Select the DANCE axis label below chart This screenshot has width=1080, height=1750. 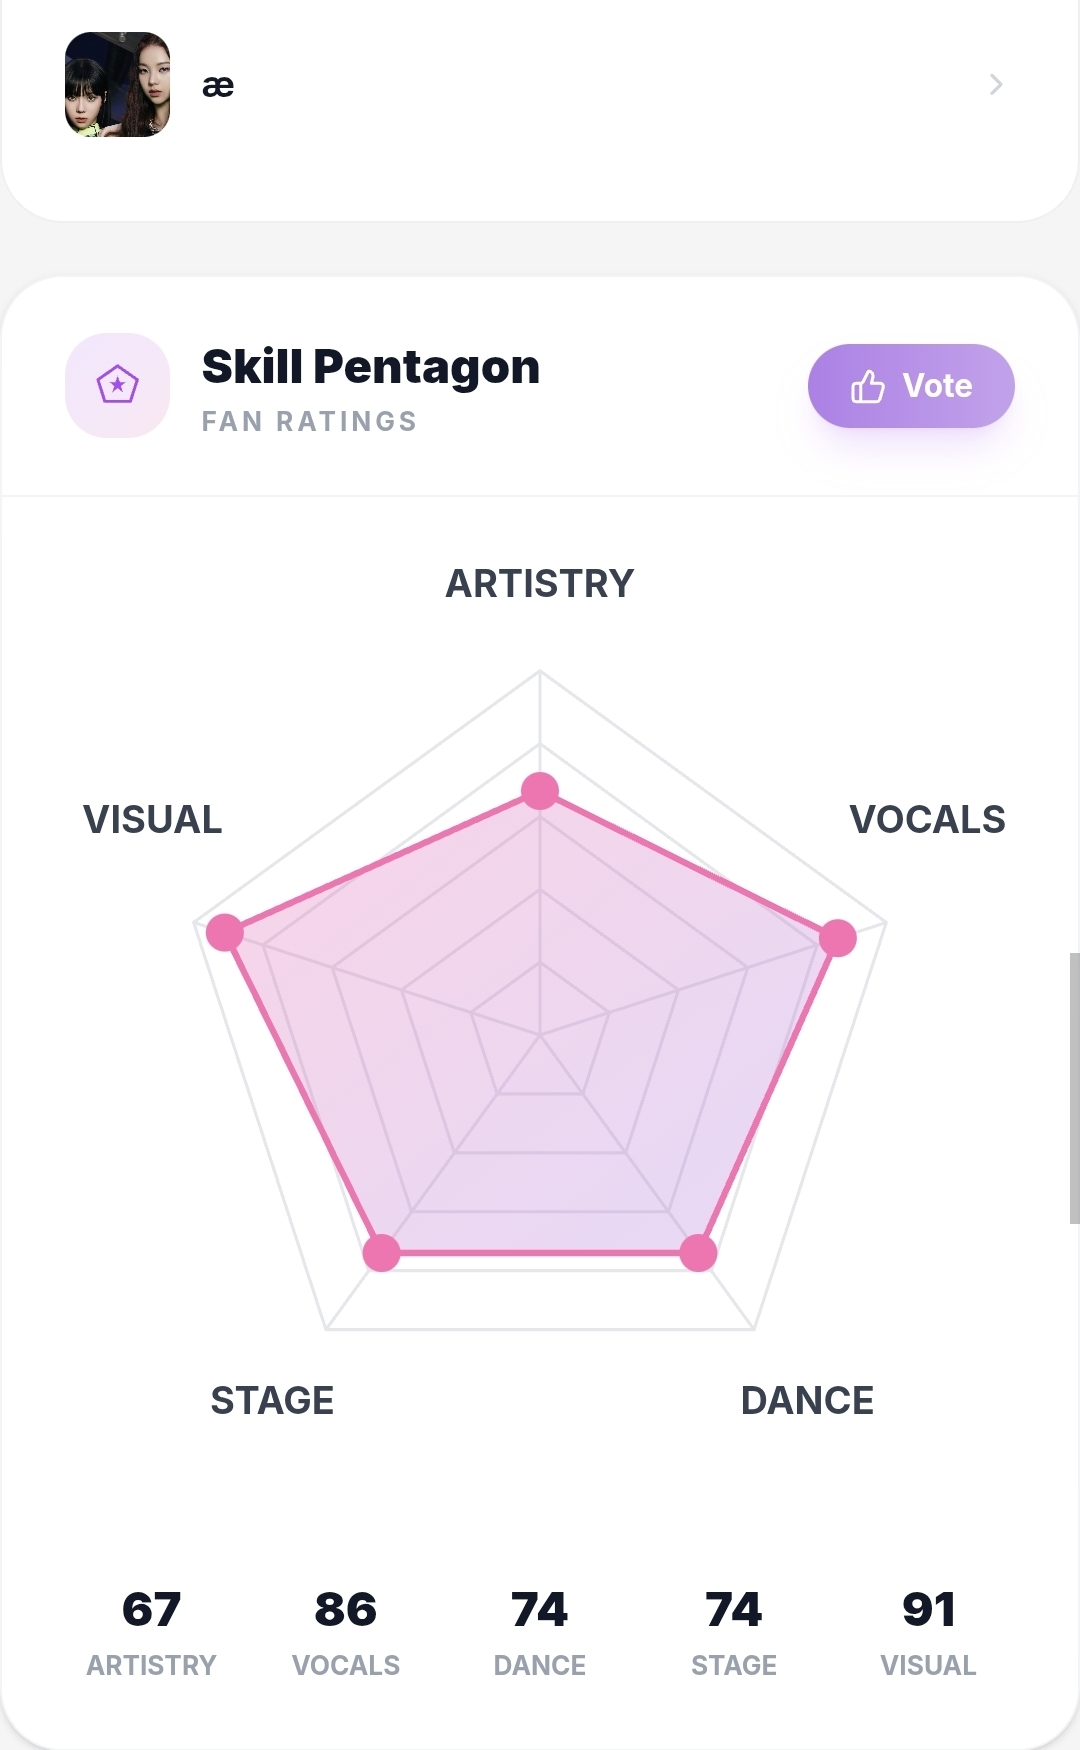807,1401
